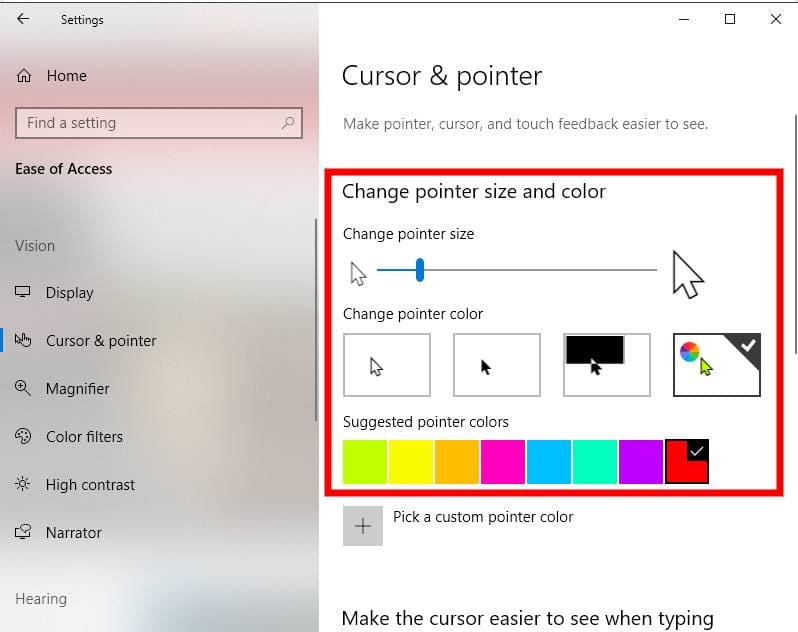Minimize the Settings window
This screenshot has width=798, height=632.
point(684,19)
